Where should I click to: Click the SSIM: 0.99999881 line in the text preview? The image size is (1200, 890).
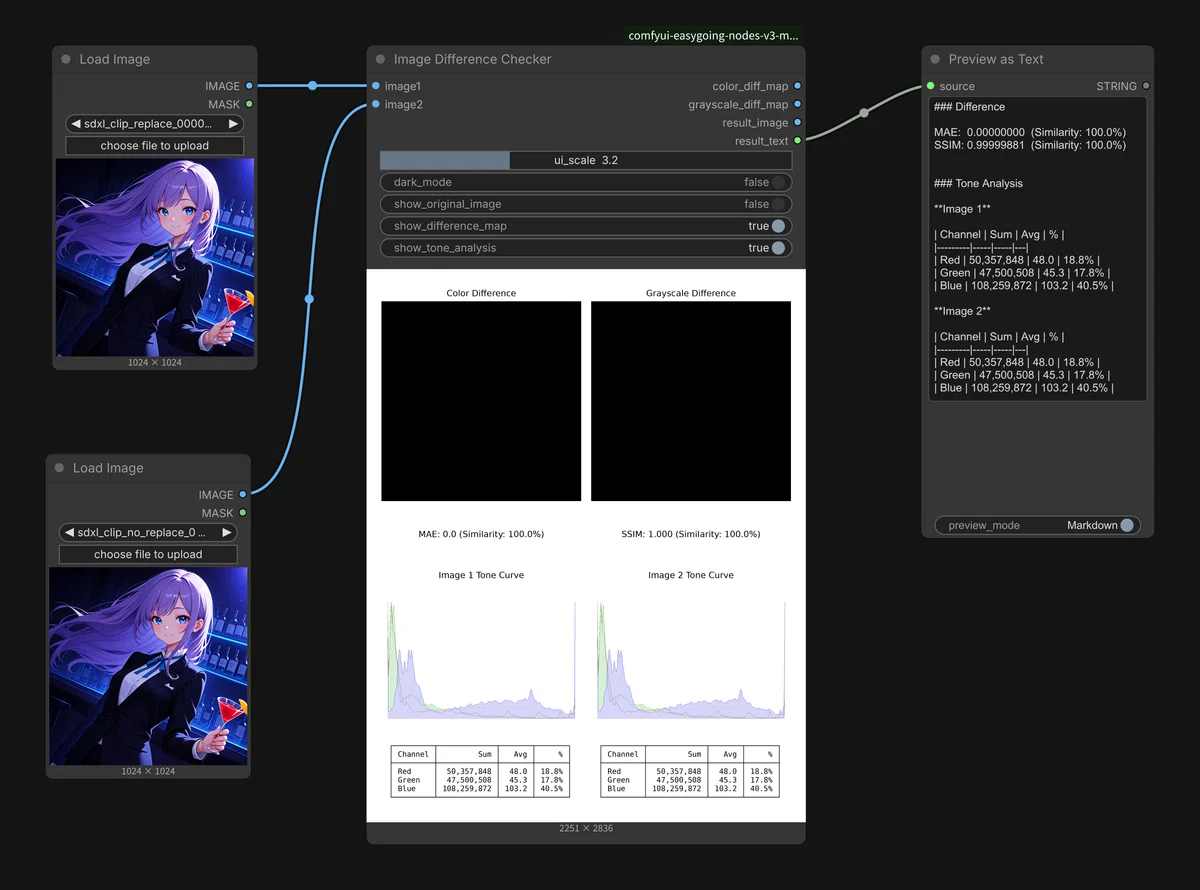[x=1030, y=145]
